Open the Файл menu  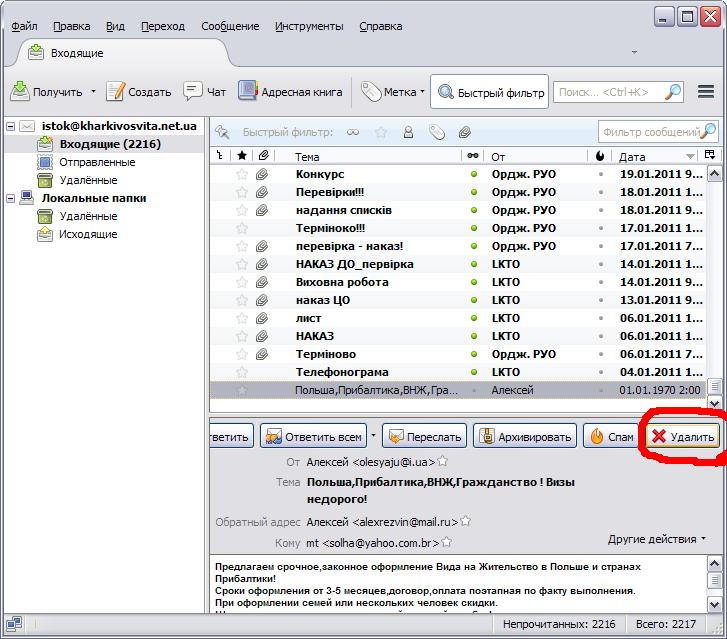coord(24,26)
